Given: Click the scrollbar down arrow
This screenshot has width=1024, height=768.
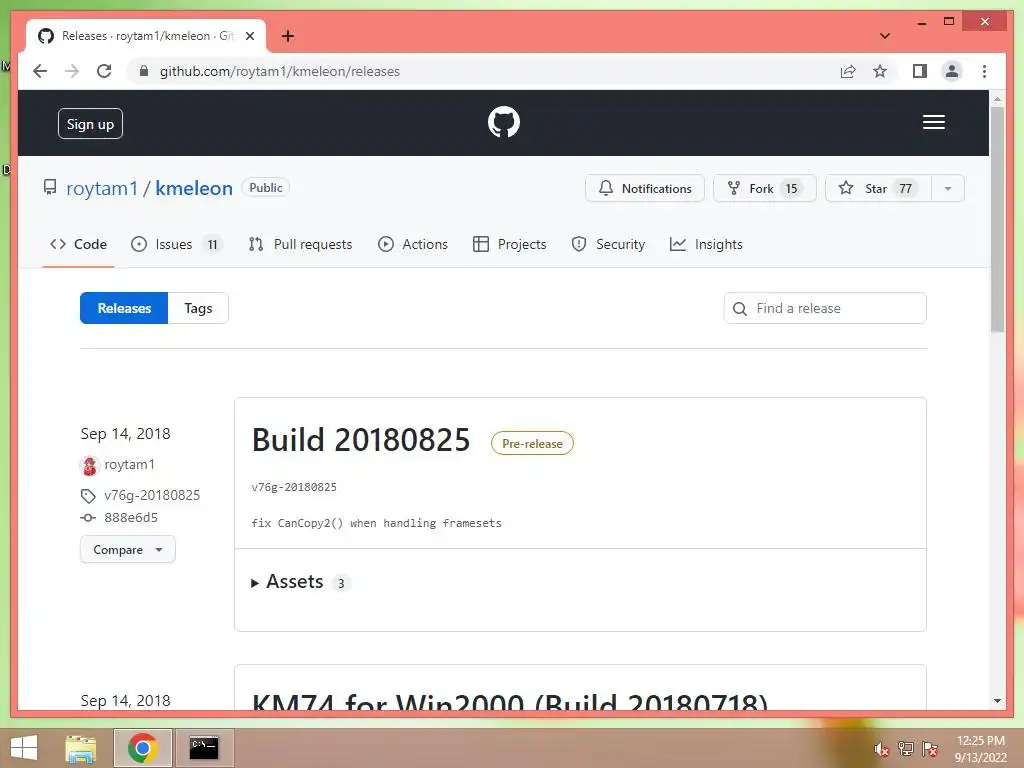Looking at the screenshot, I should [x=997, y=701].
